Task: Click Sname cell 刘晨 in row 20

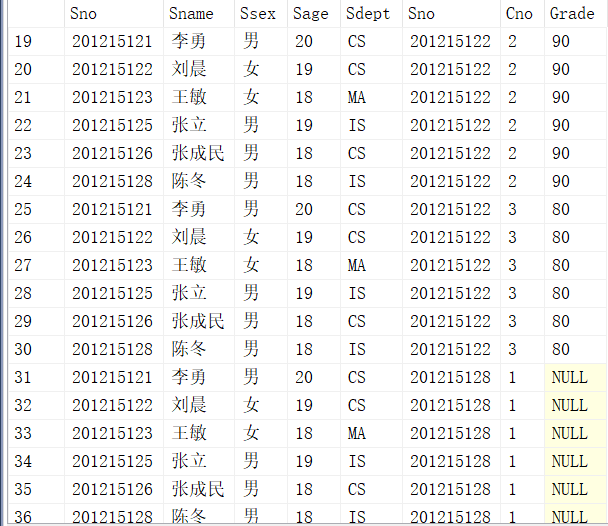Action: 199,69
